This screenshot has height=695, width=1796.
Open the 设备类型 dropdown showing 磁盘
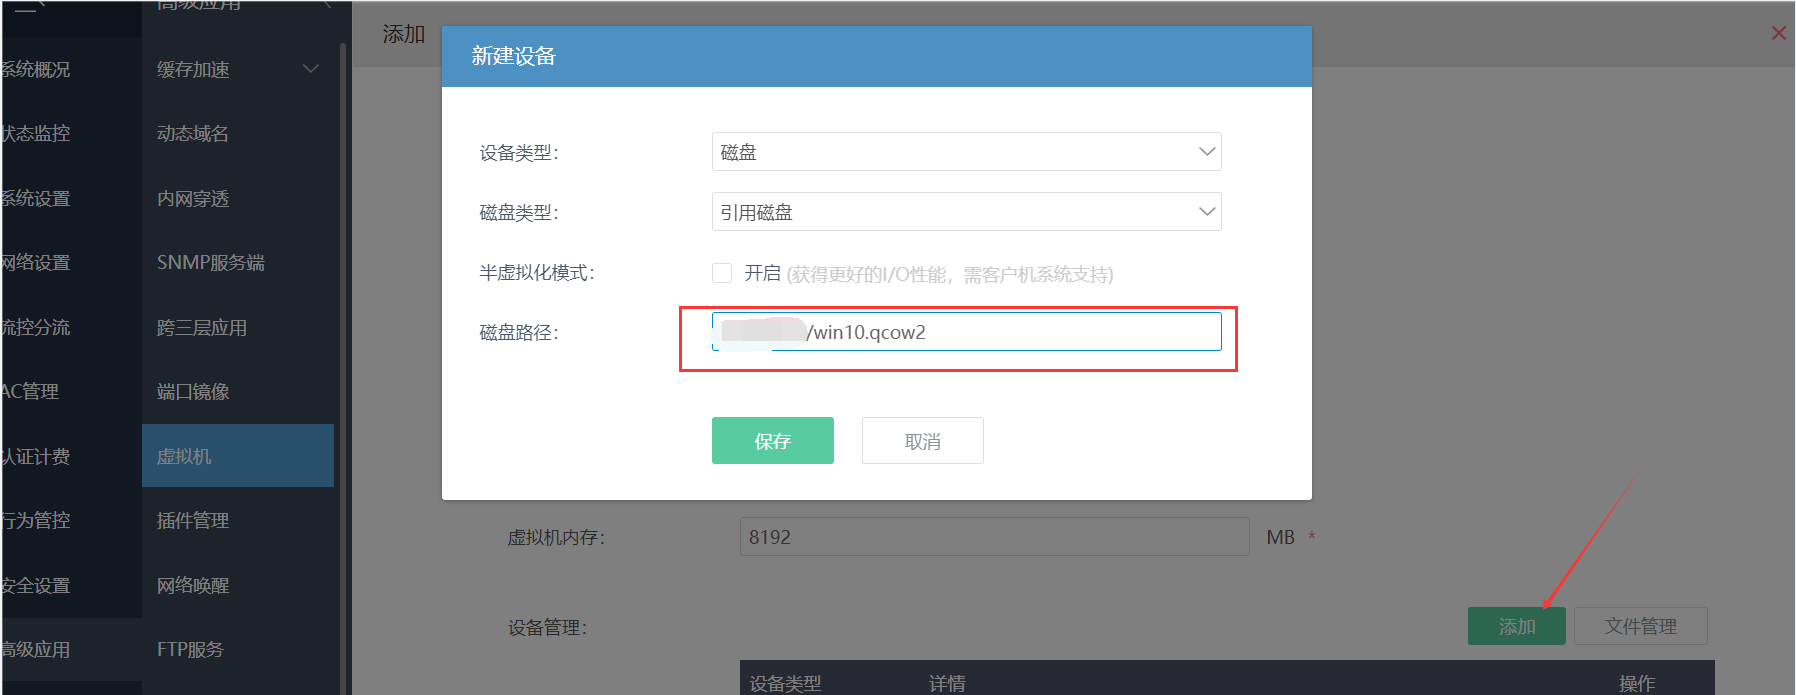coord(966,152)
